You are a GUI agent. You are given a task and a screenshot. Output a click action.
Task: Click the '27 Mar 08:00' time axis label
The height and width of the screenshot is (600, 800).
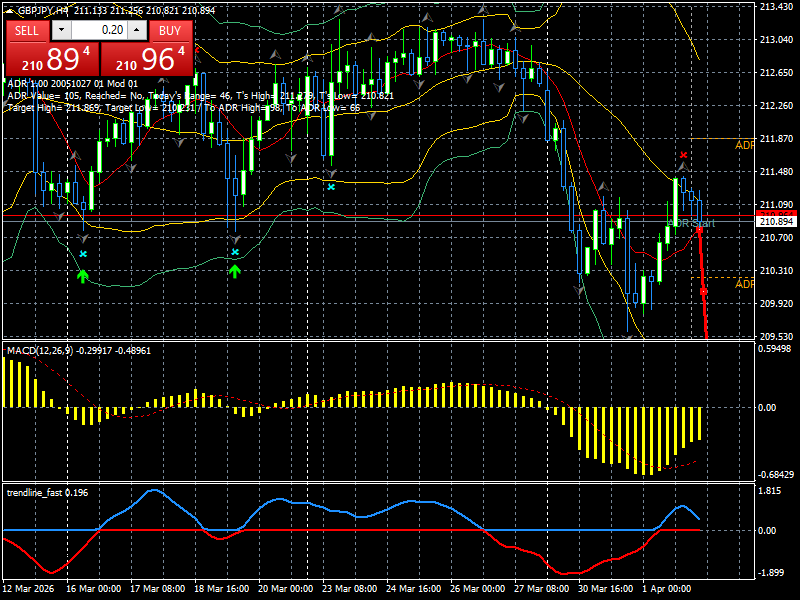pos(542,589)
